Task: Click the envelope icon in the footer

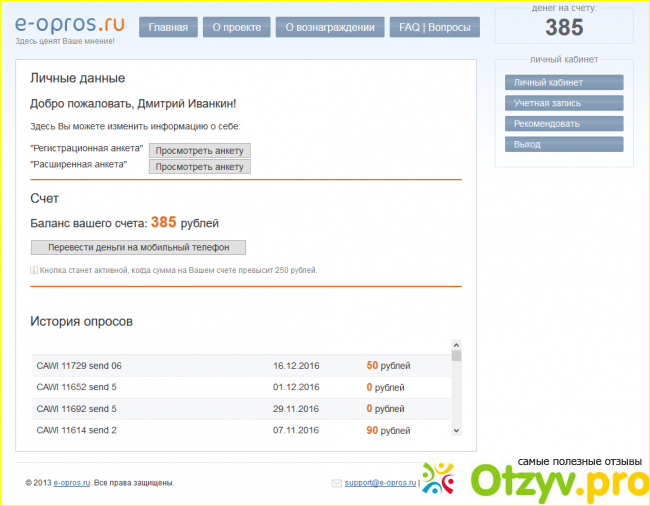Action: (x=336, y=483)
